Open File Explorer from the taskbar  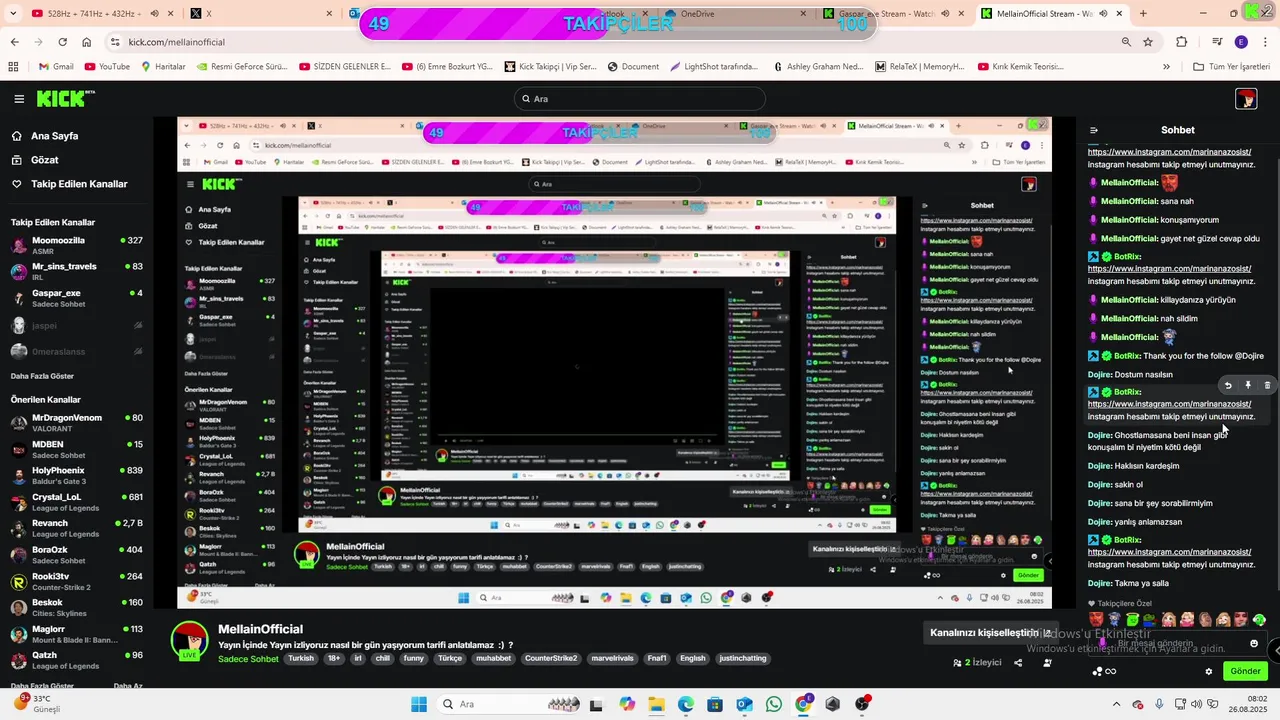click(657, 704)
